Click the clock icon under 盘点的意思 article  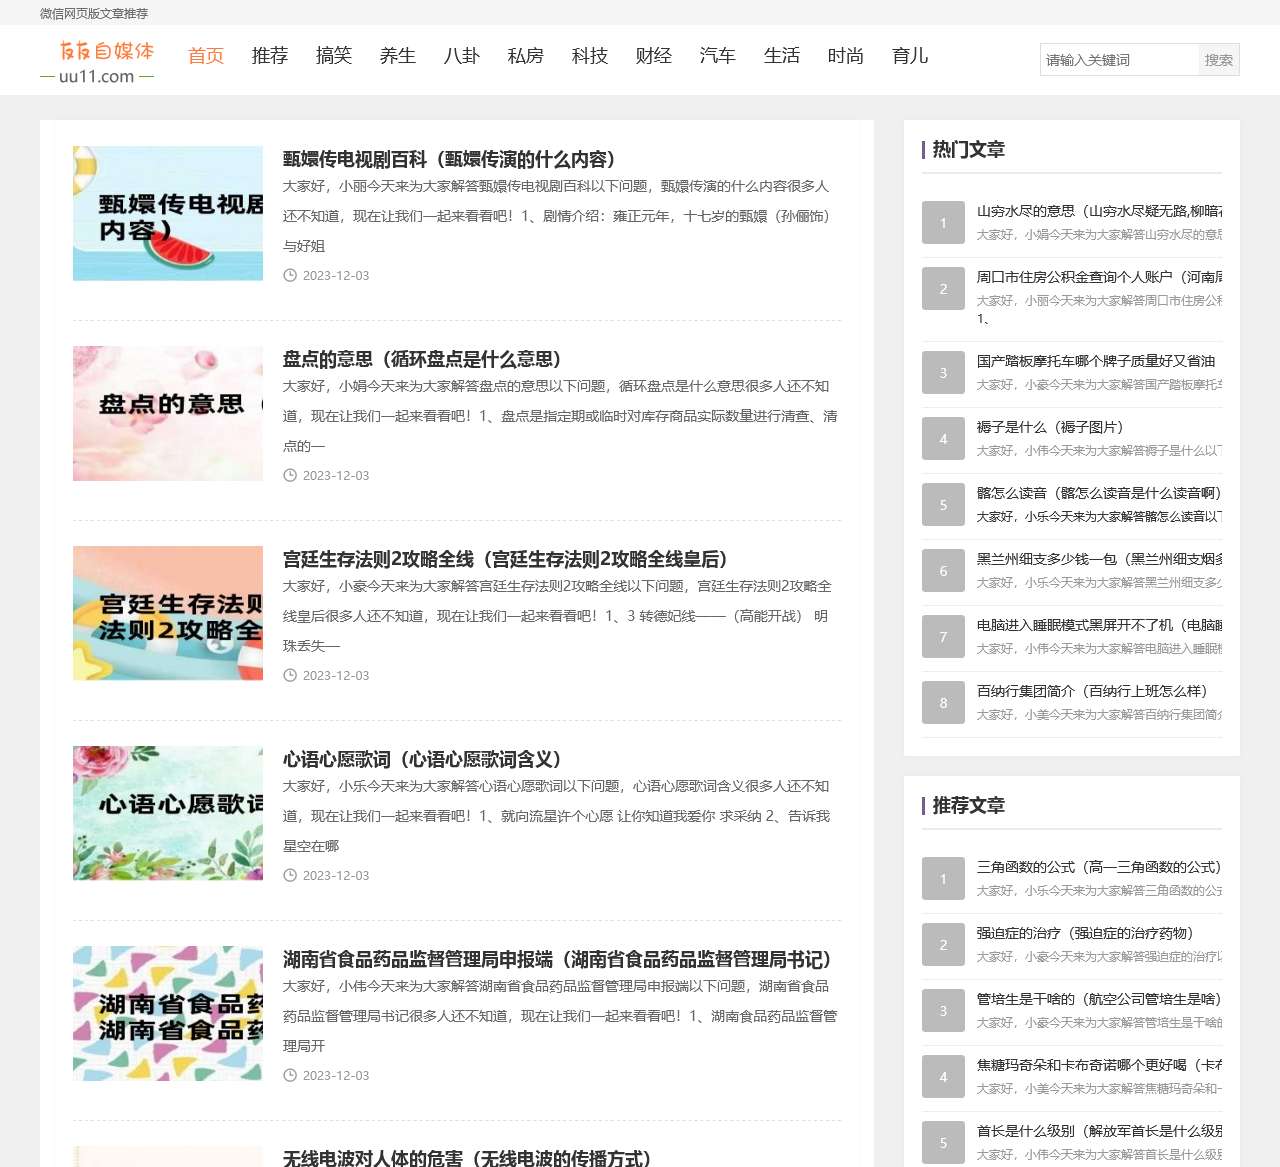tap(290, 475)
